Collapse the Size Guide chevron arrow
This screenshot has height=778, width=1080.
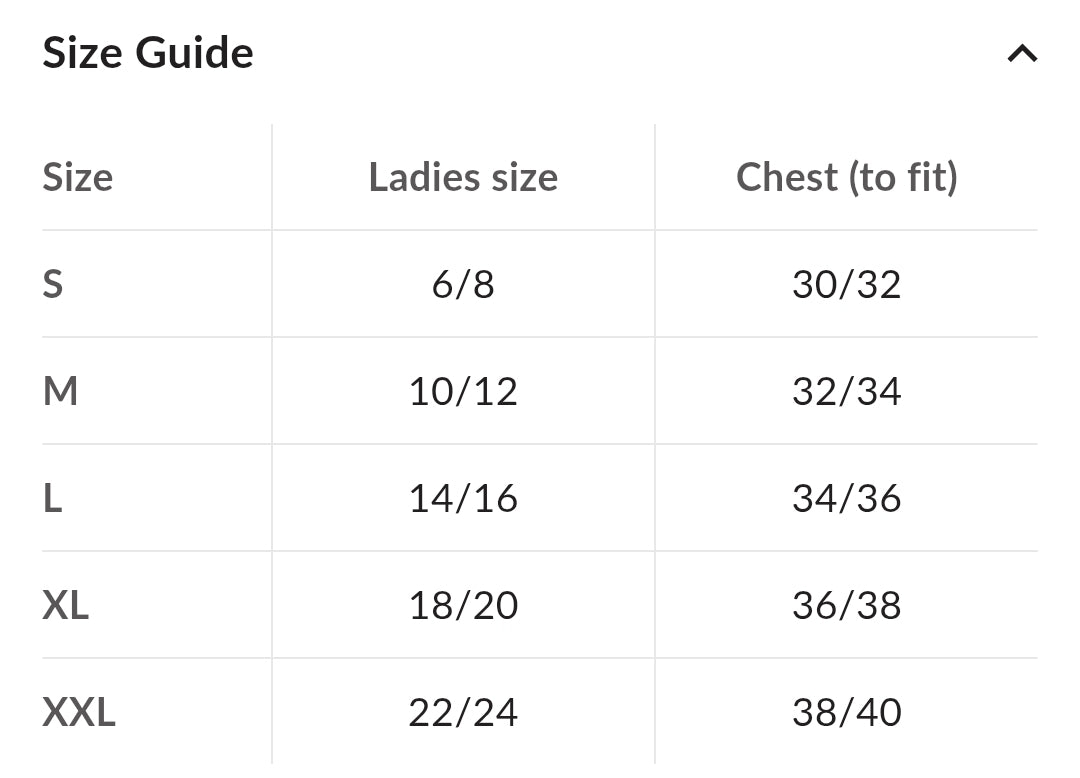[x=1022, y=54]
